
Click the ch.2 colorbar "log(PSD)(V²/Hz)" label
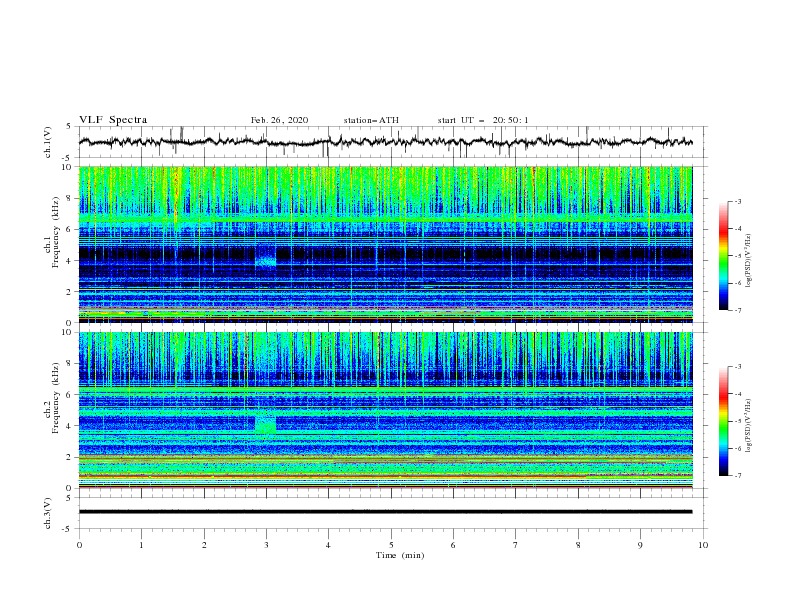[x=748, y=425]
